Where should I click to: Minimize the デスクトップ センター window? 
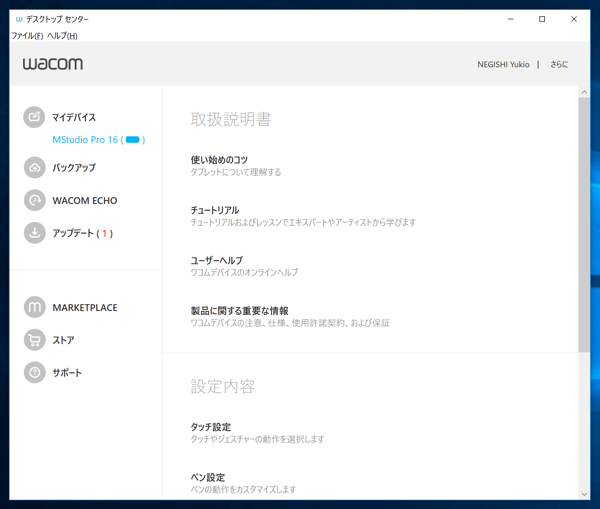511,19
